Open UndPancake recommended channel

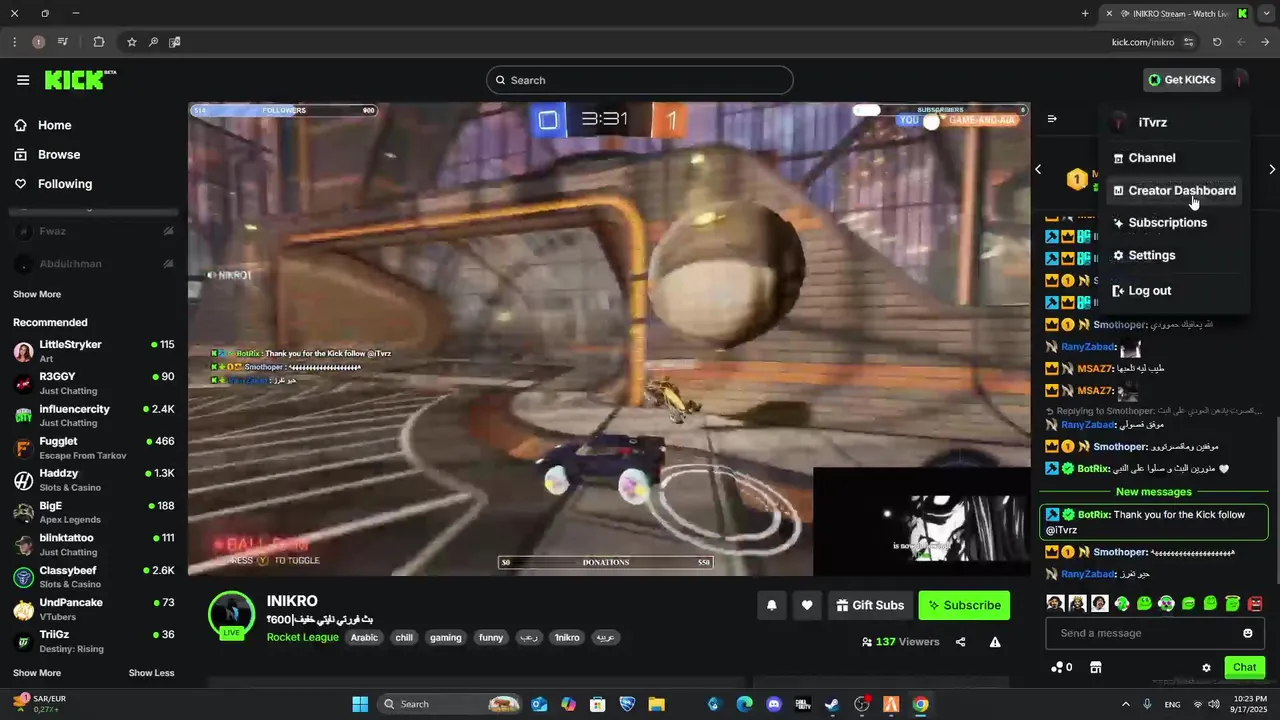click(94, 609)
